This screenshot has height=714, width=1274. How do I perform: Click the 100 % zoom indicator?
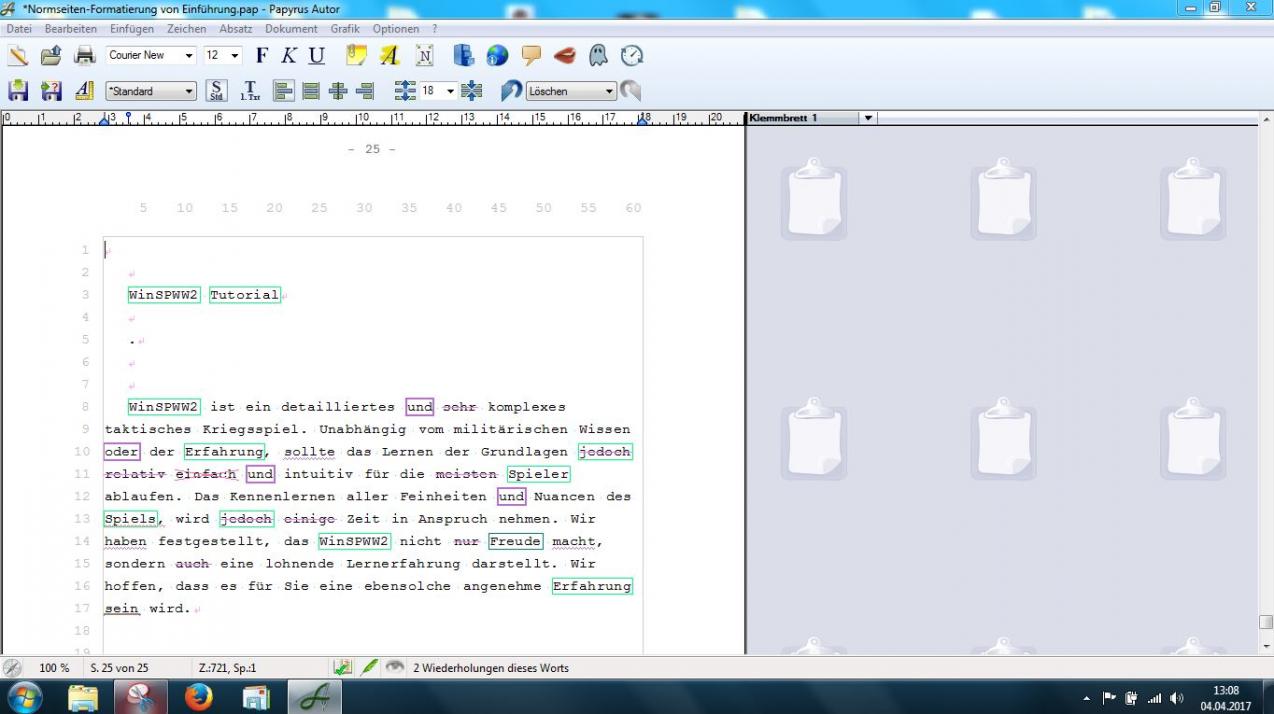click(x=54, y=668)
